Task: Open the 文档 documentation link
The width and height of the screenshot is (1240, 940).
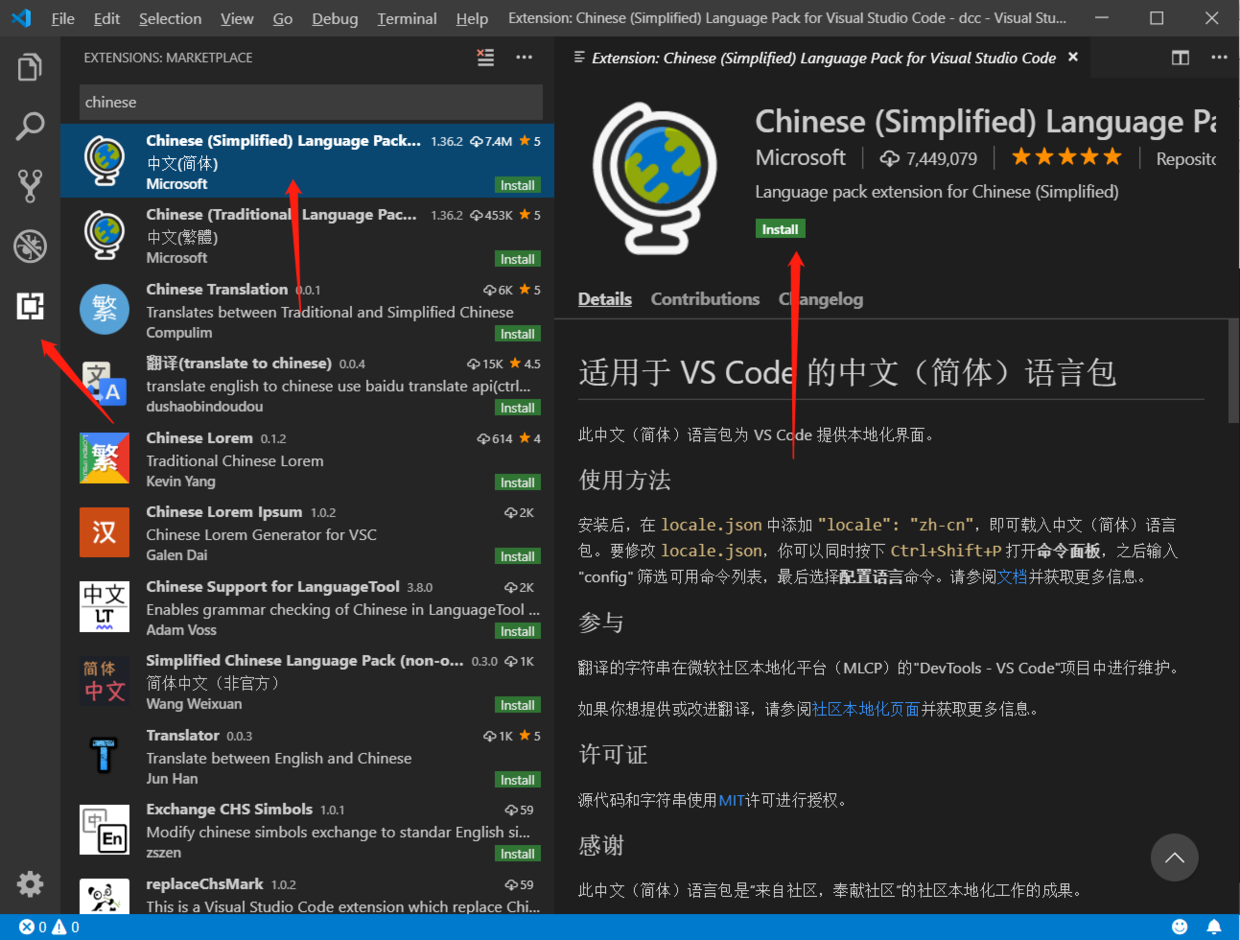Action: (1012, 577)
